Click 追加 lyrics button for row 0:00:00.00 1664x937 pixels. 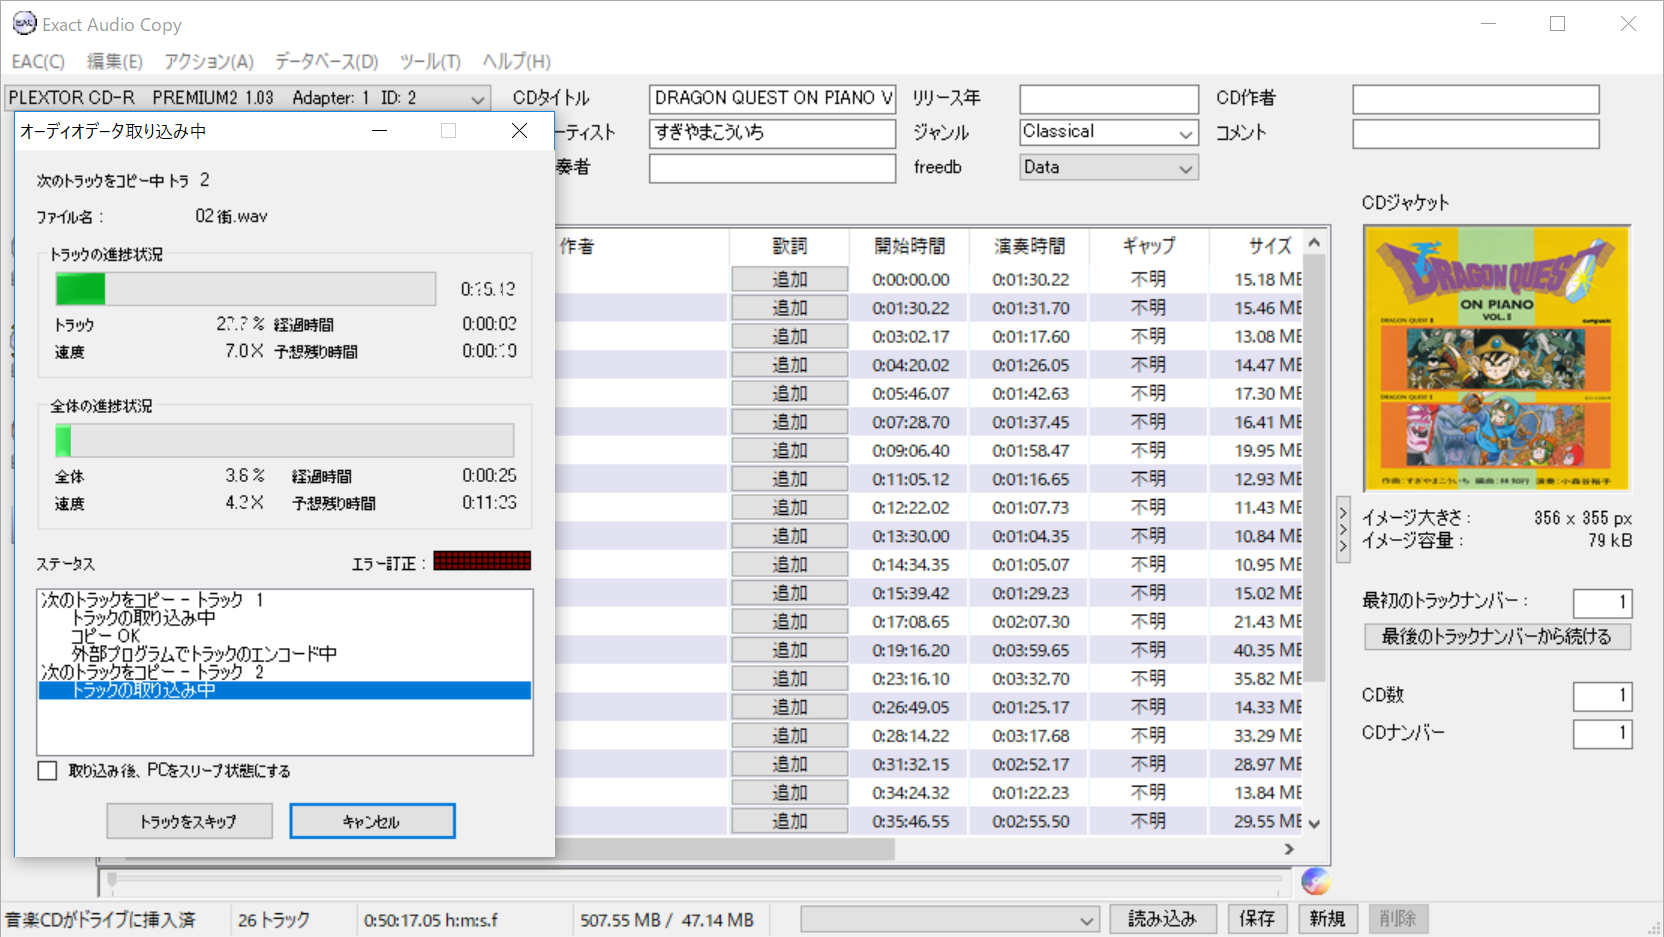789,279
